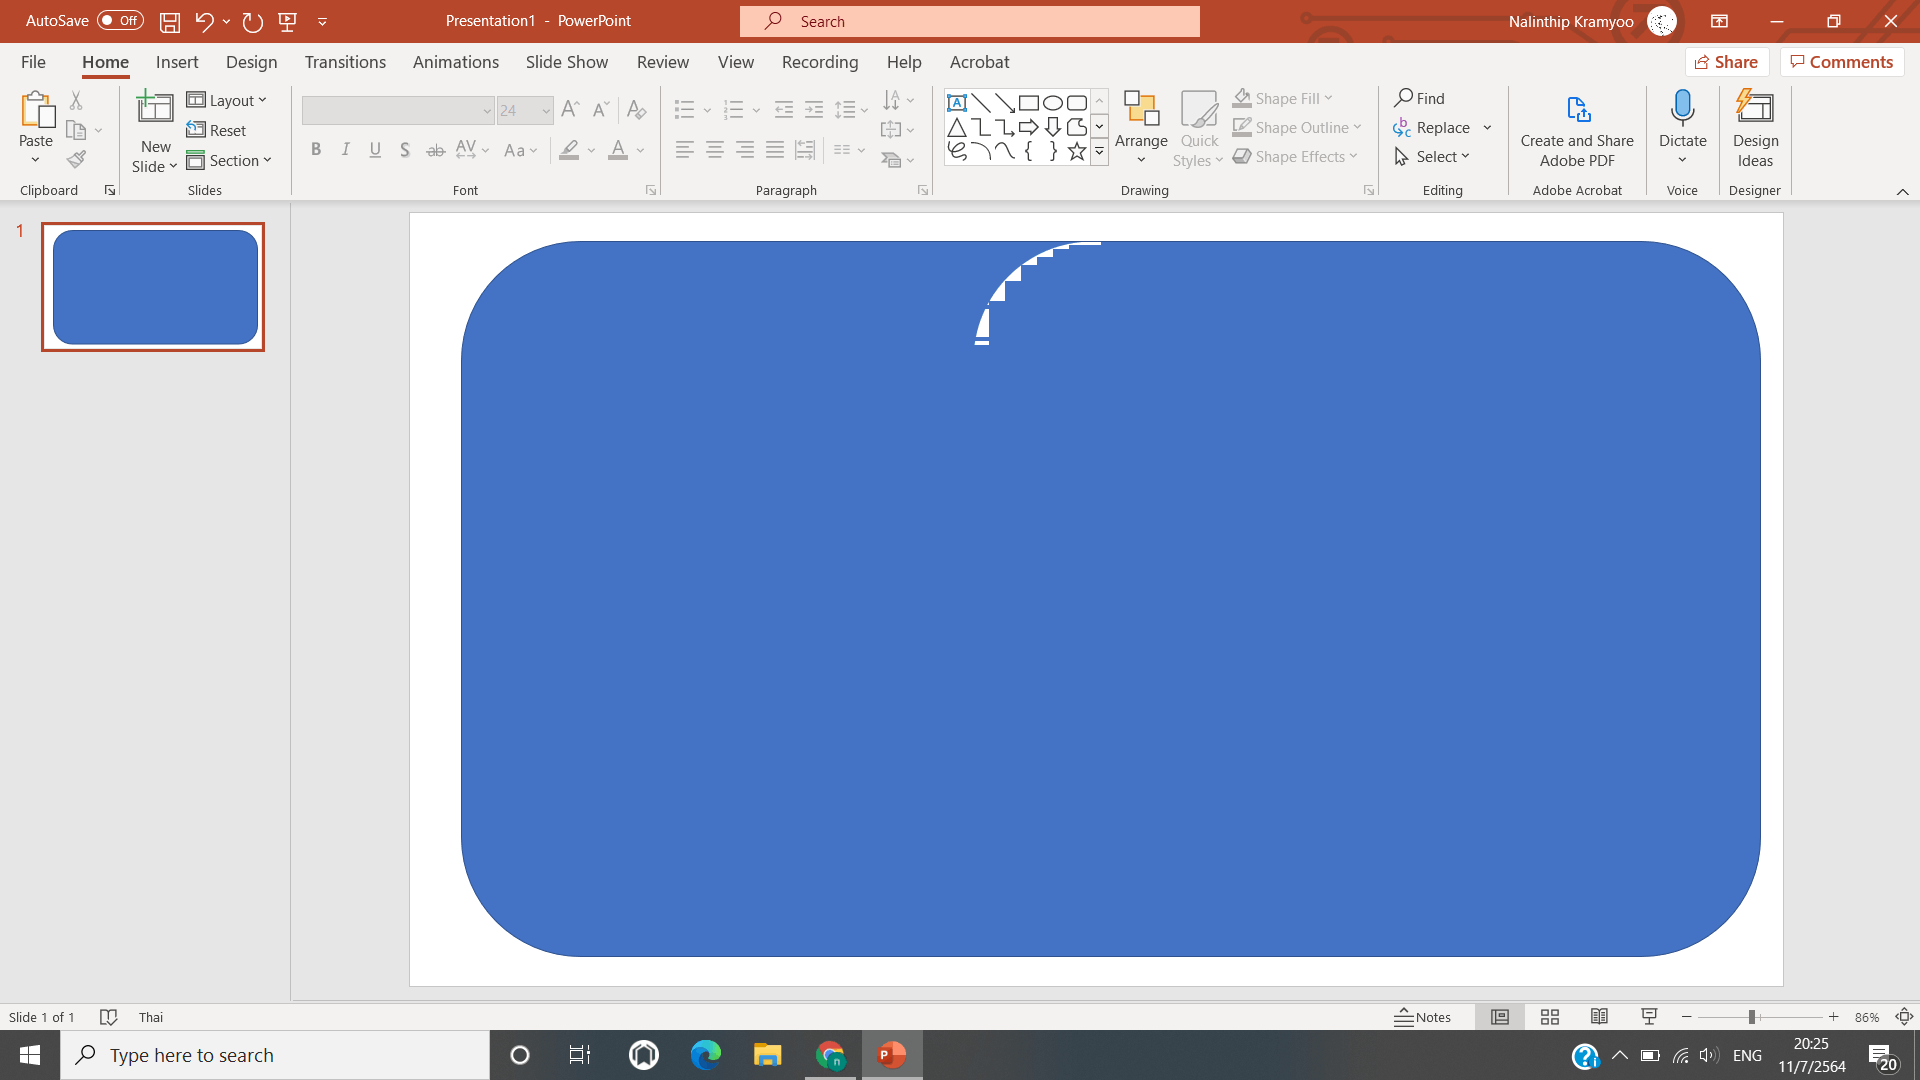
Task: Click the zoom slider handle
Action: (1752, 1017)
